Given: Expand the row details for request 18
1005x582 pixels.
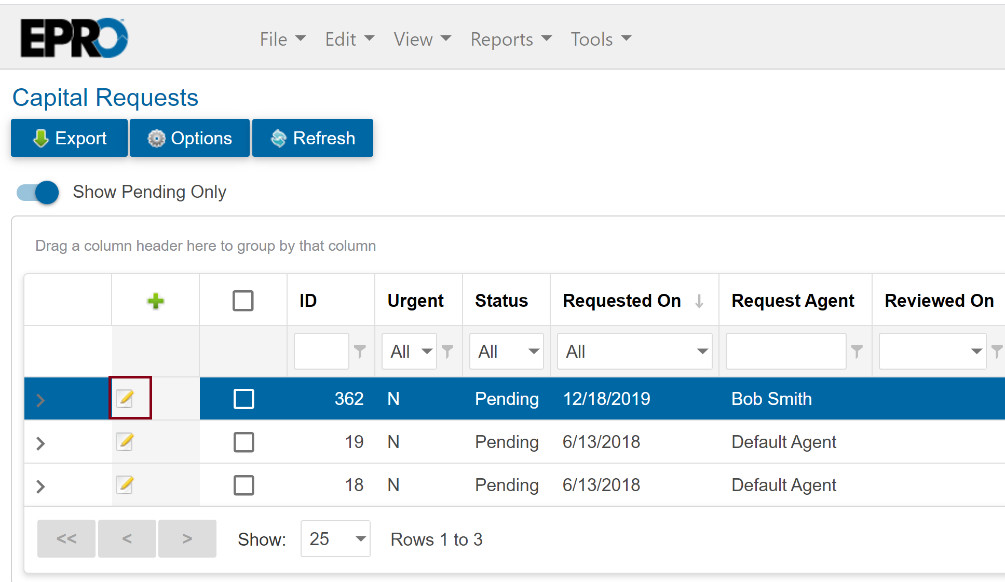Looking at the screenshot, I should tap(41, 486).
